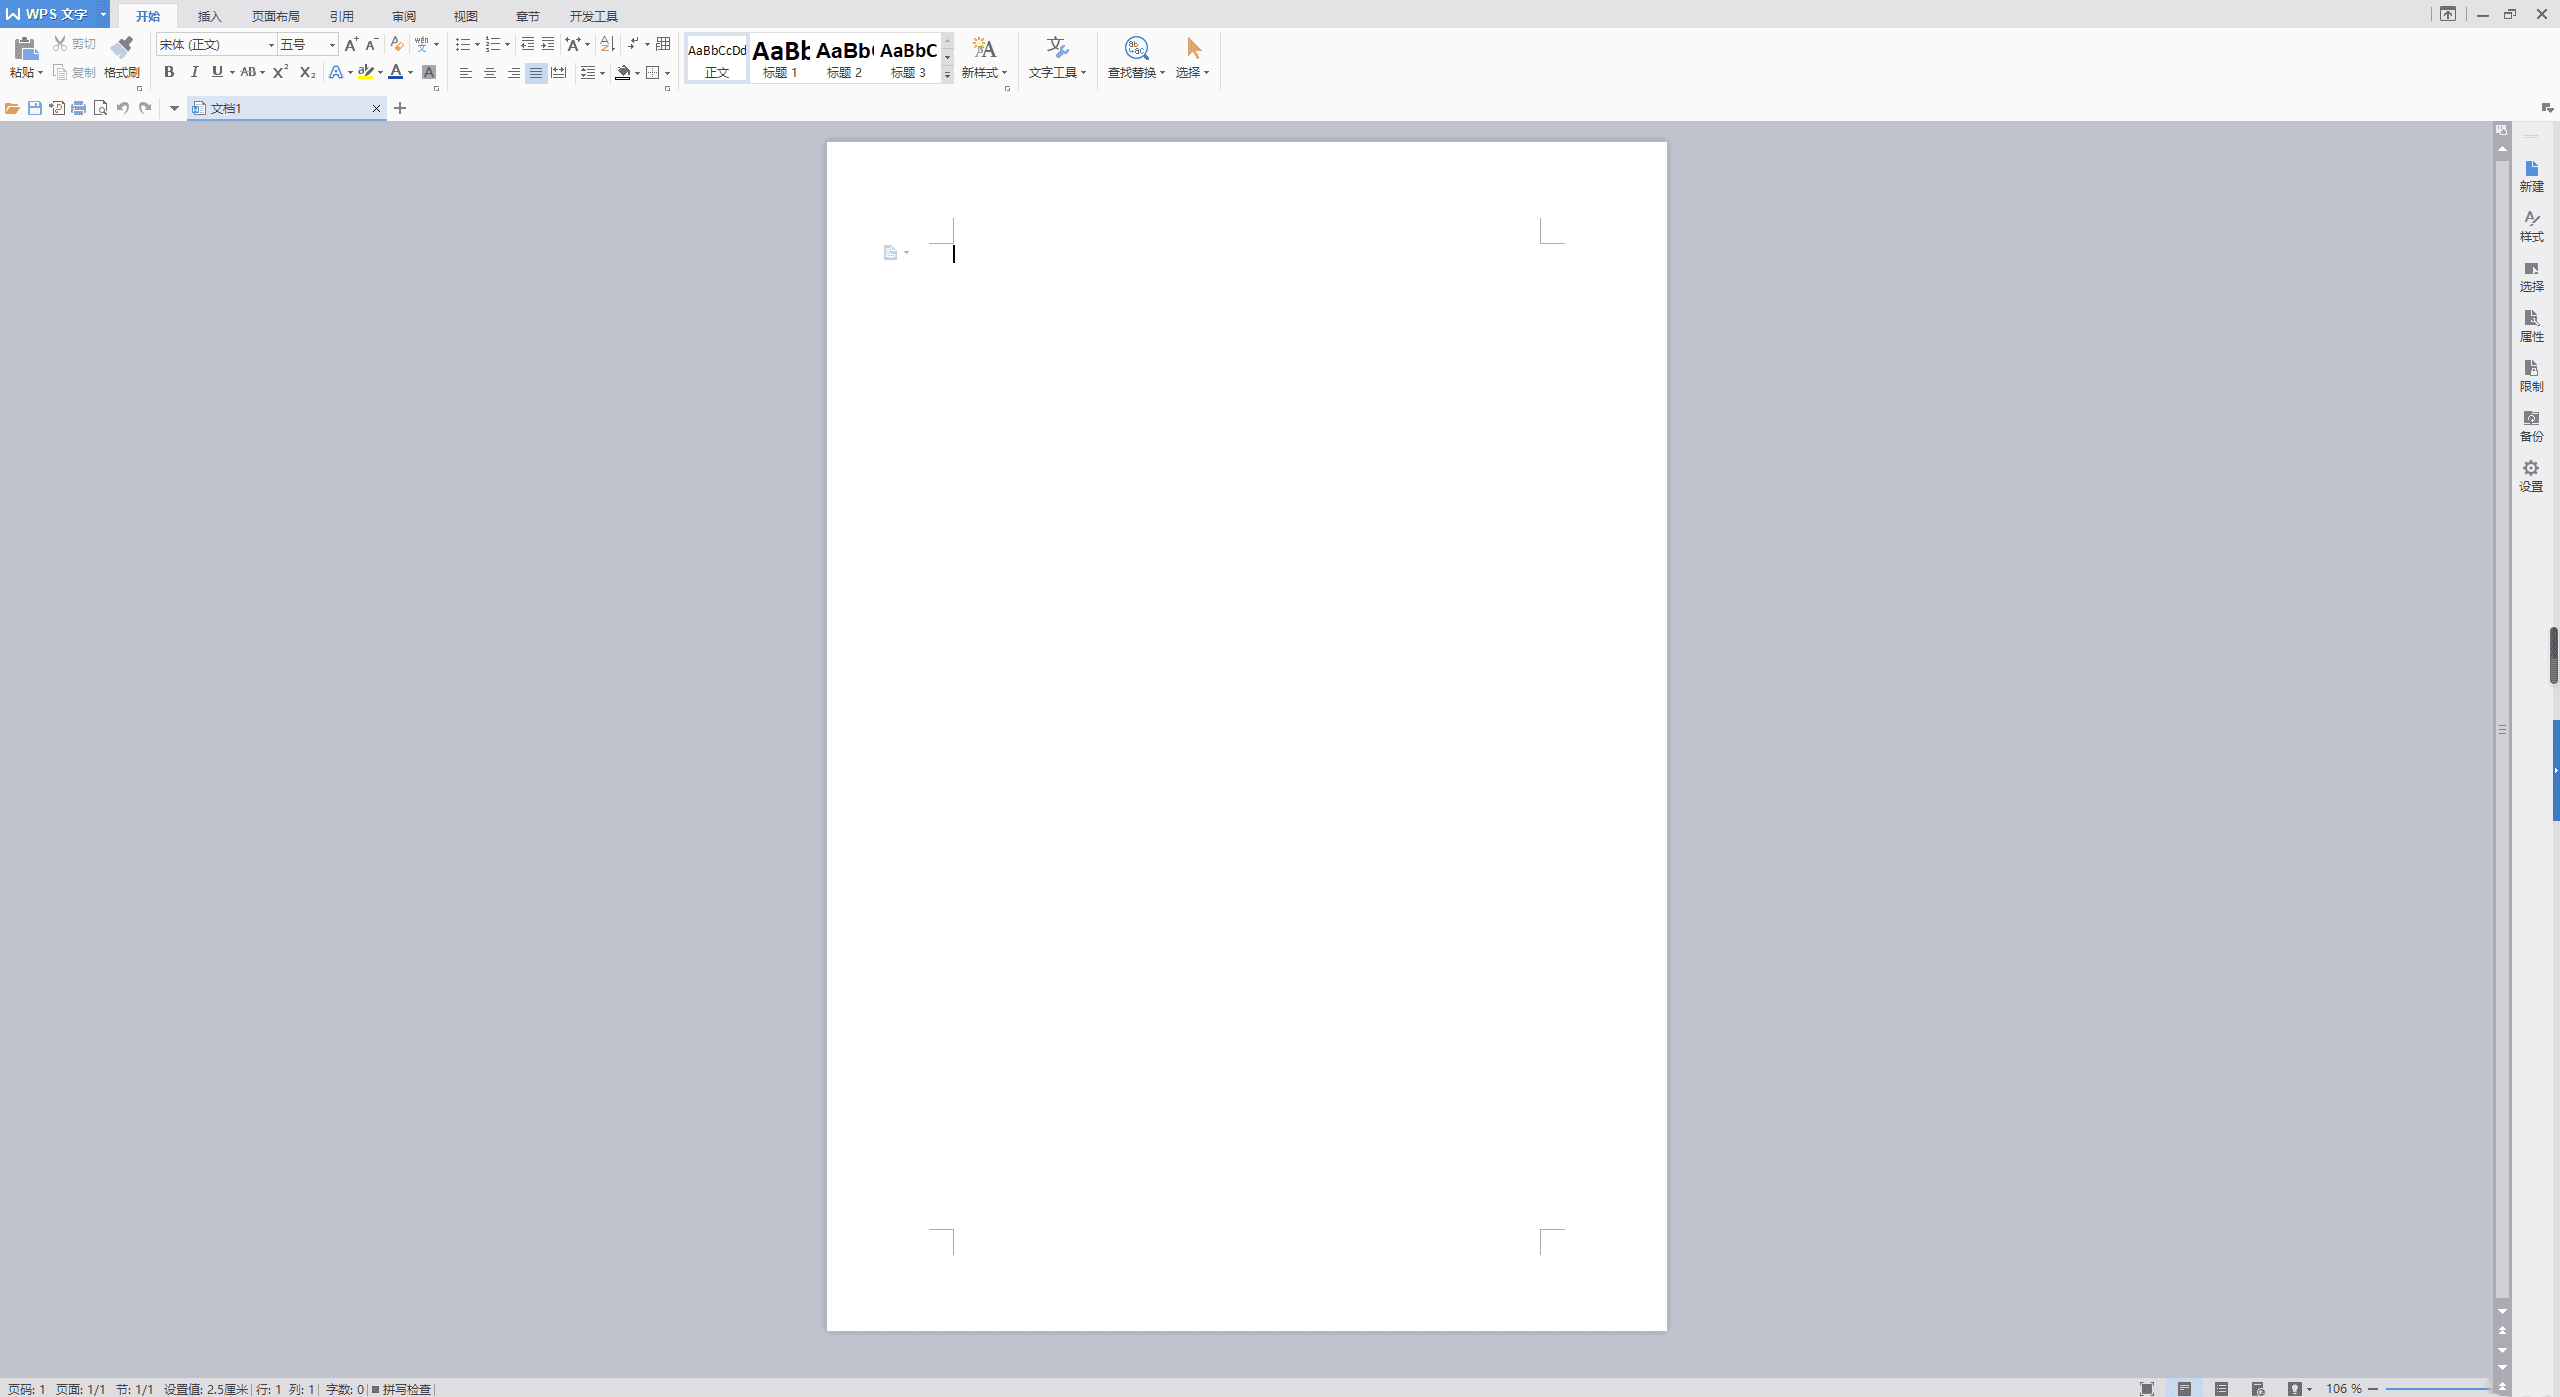This screenshot has height=1397, width=2560.
Task: Expand the highlight color dropdown arrow
Action: [380, 72]
